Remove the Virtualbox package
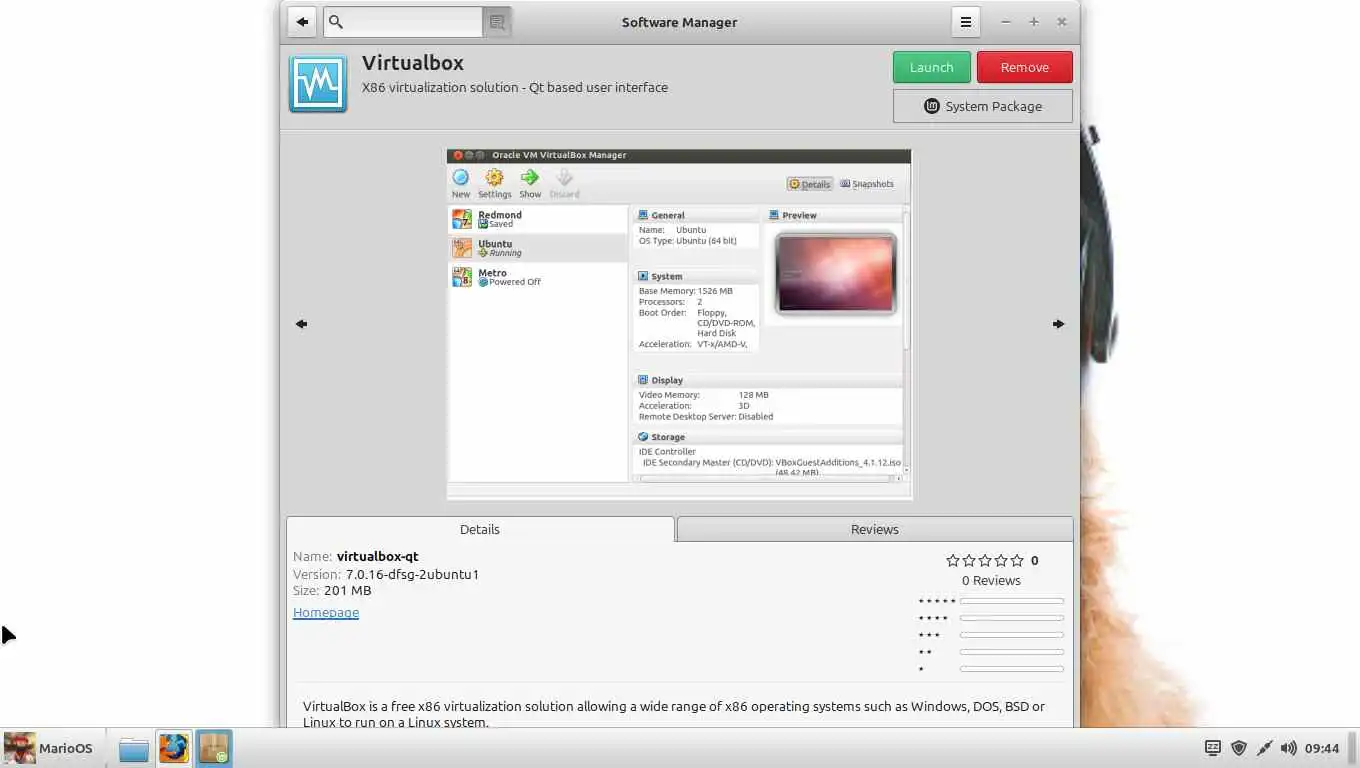The image size is (1360, 768). tap(1025, 67)
